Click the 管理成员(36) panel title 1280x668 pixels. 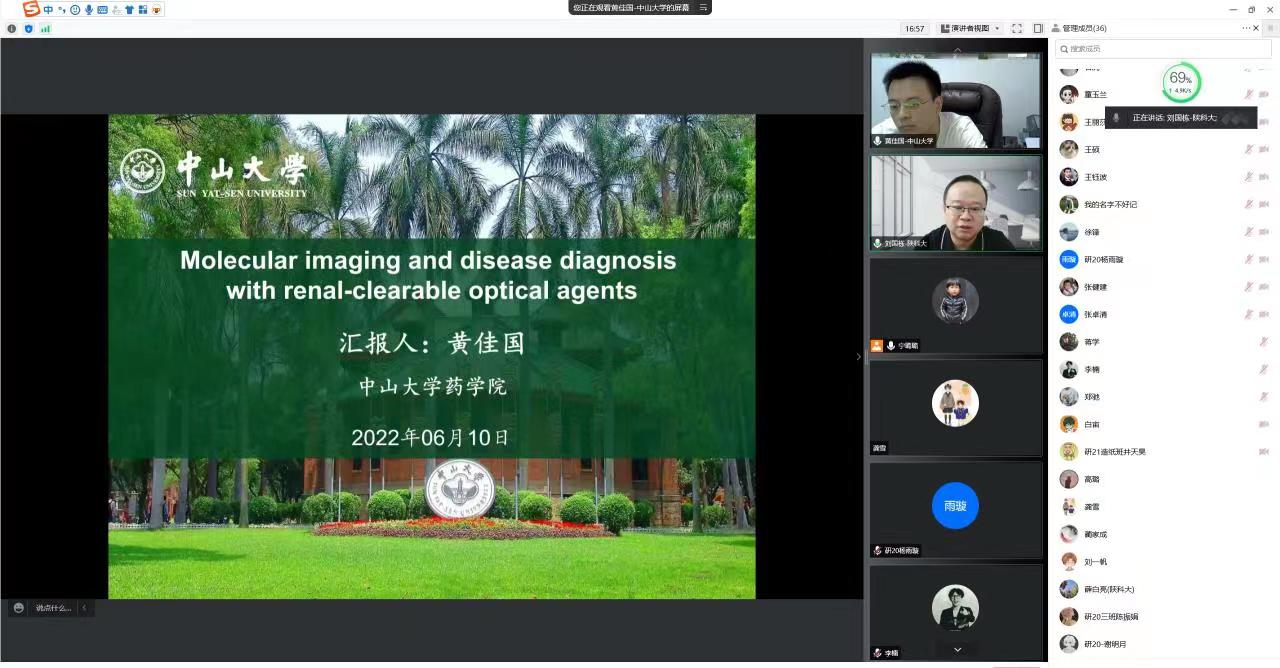pos(1084,28)
